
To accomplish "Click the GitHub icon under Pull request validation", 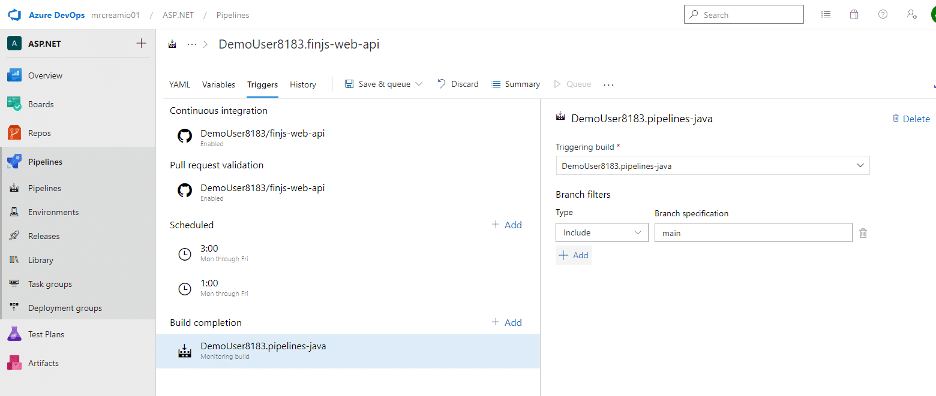I will [x=185, y=191].
